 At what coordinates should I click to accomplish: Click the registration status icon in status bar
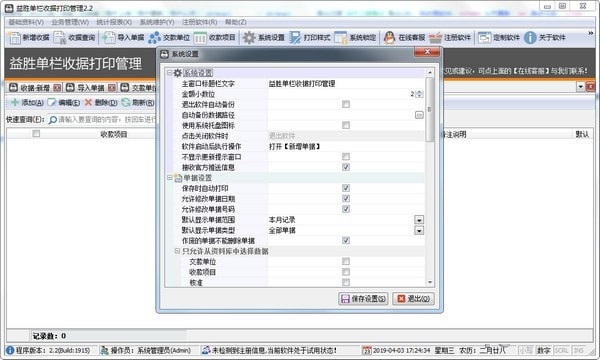[x=206, y=350]
